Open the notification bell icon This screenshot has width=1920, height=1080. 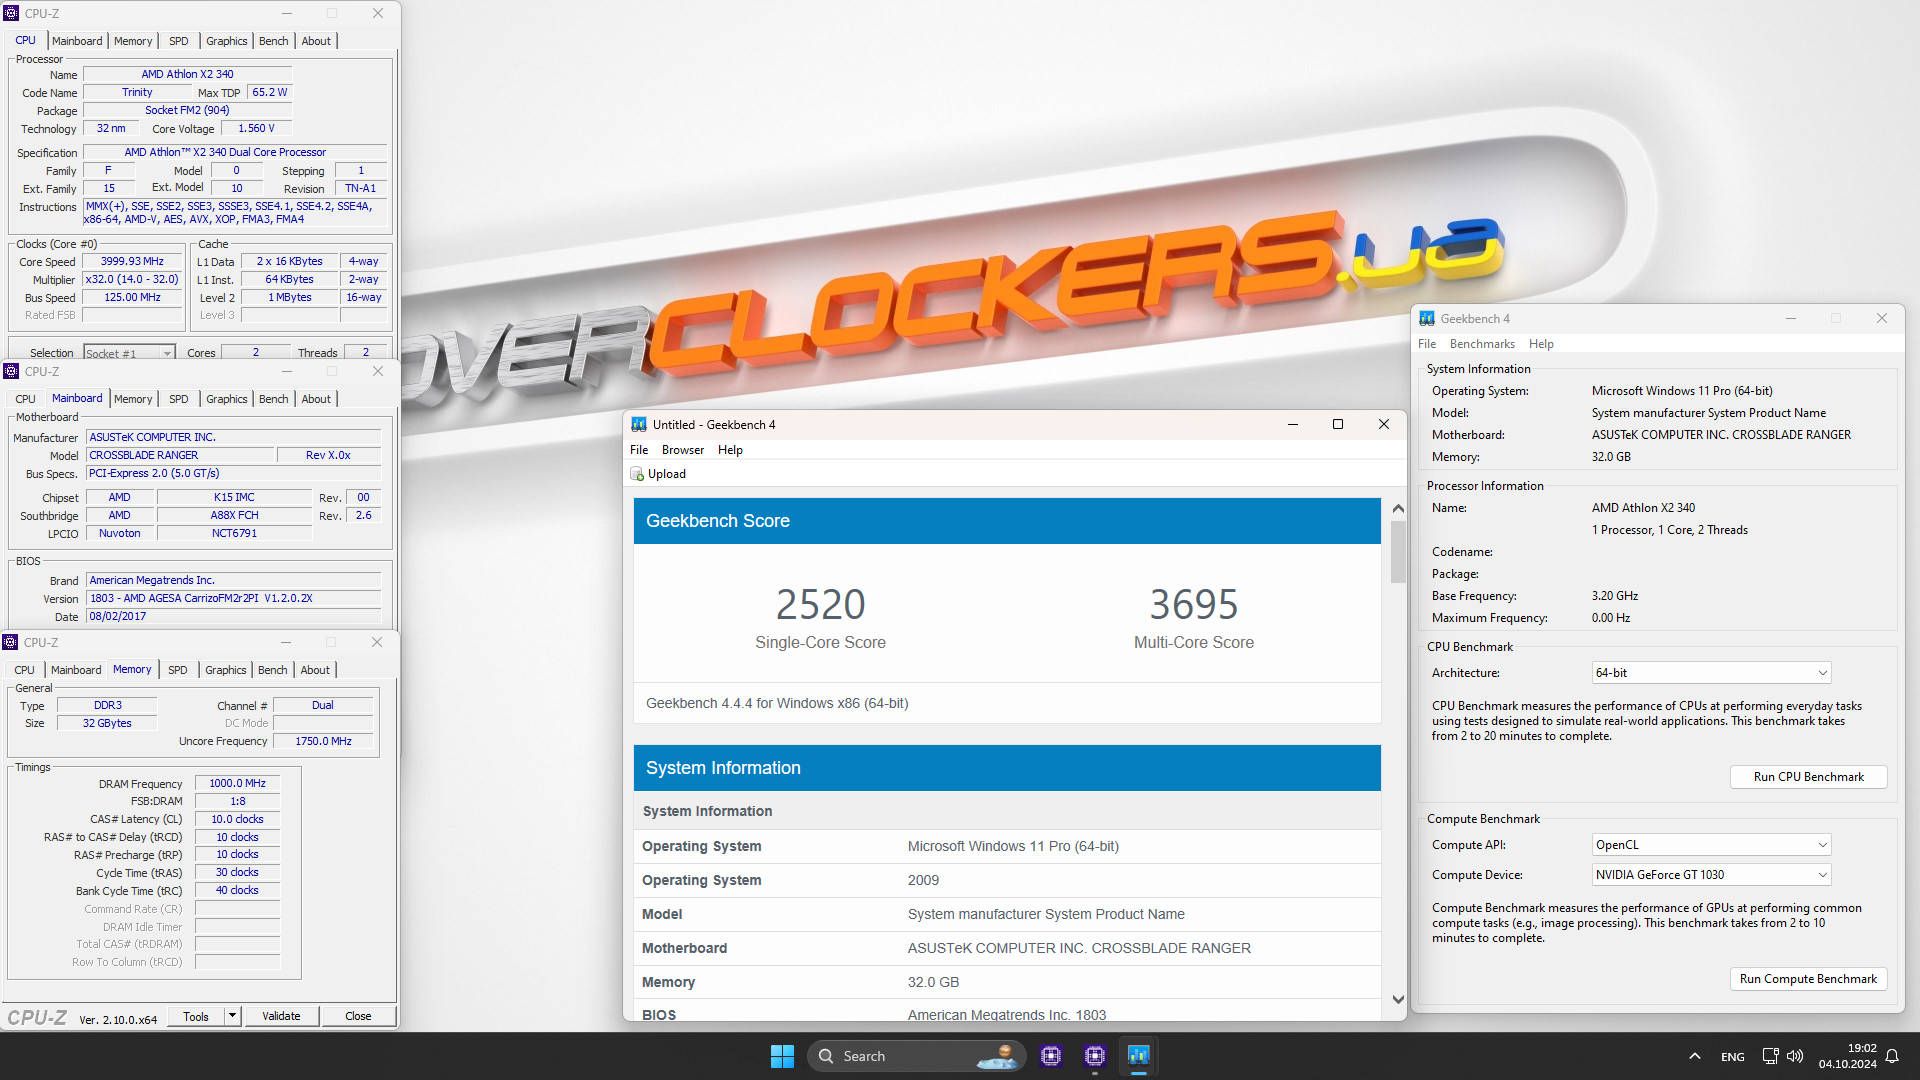click(x=1892, y=1056)
